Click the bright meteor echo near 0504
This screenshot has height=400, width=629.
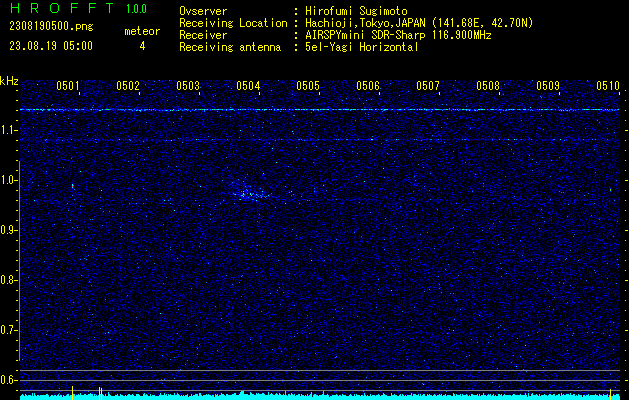pyautogui.click(x=247, y=193)
